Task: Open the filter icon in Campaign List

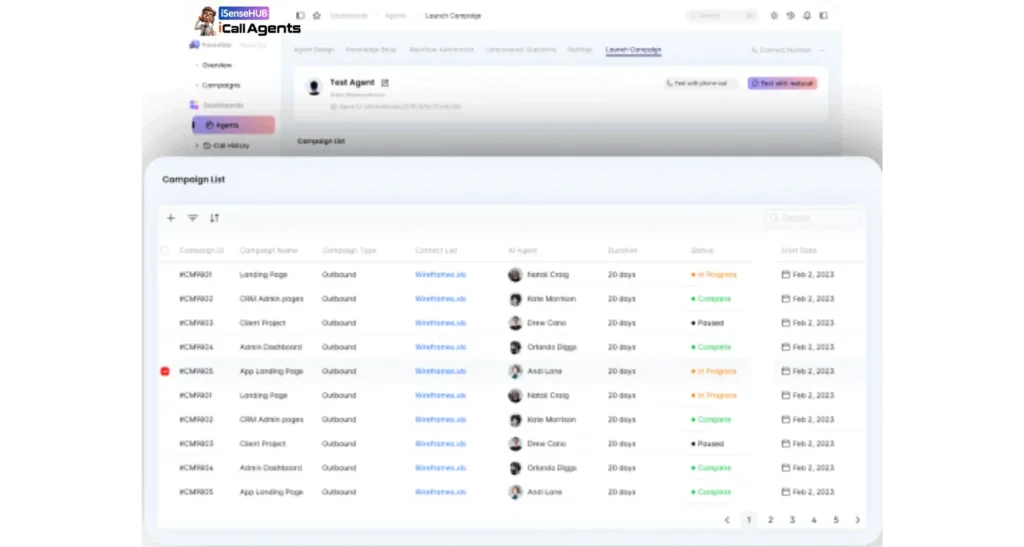Action: tap(193, 218)
